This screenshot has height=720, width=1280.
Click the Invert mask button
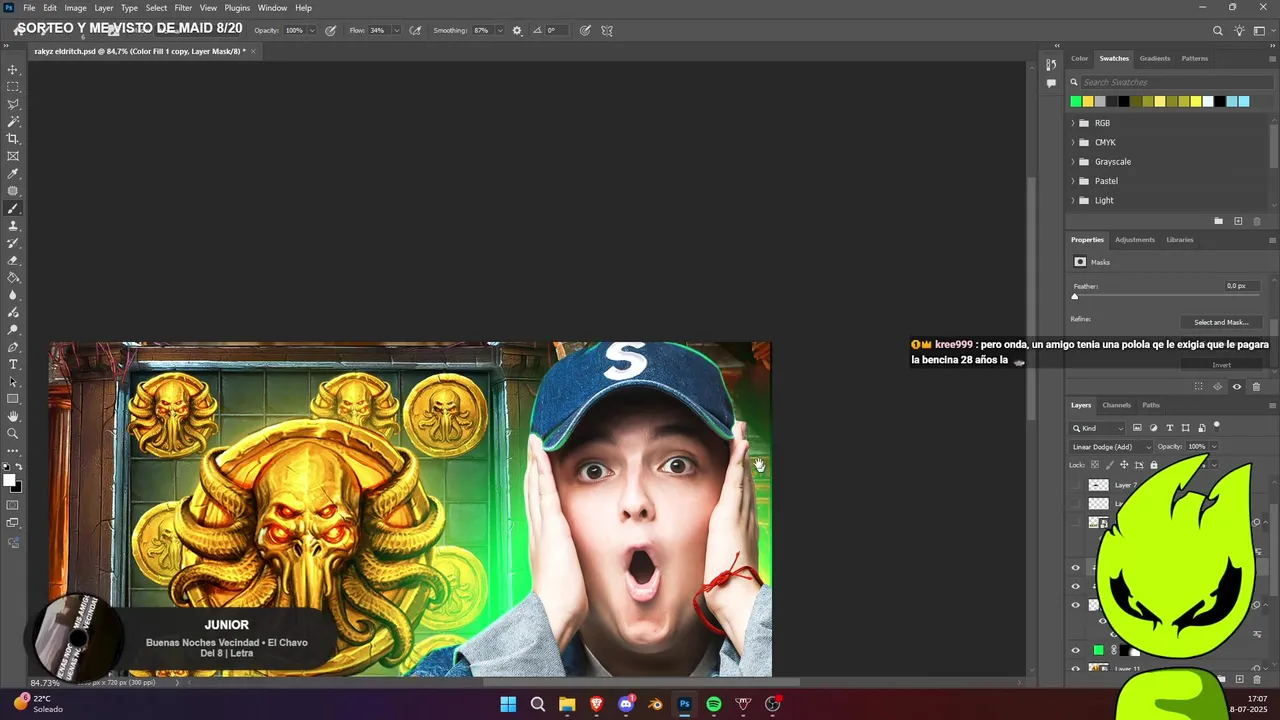click(1221, 365)
